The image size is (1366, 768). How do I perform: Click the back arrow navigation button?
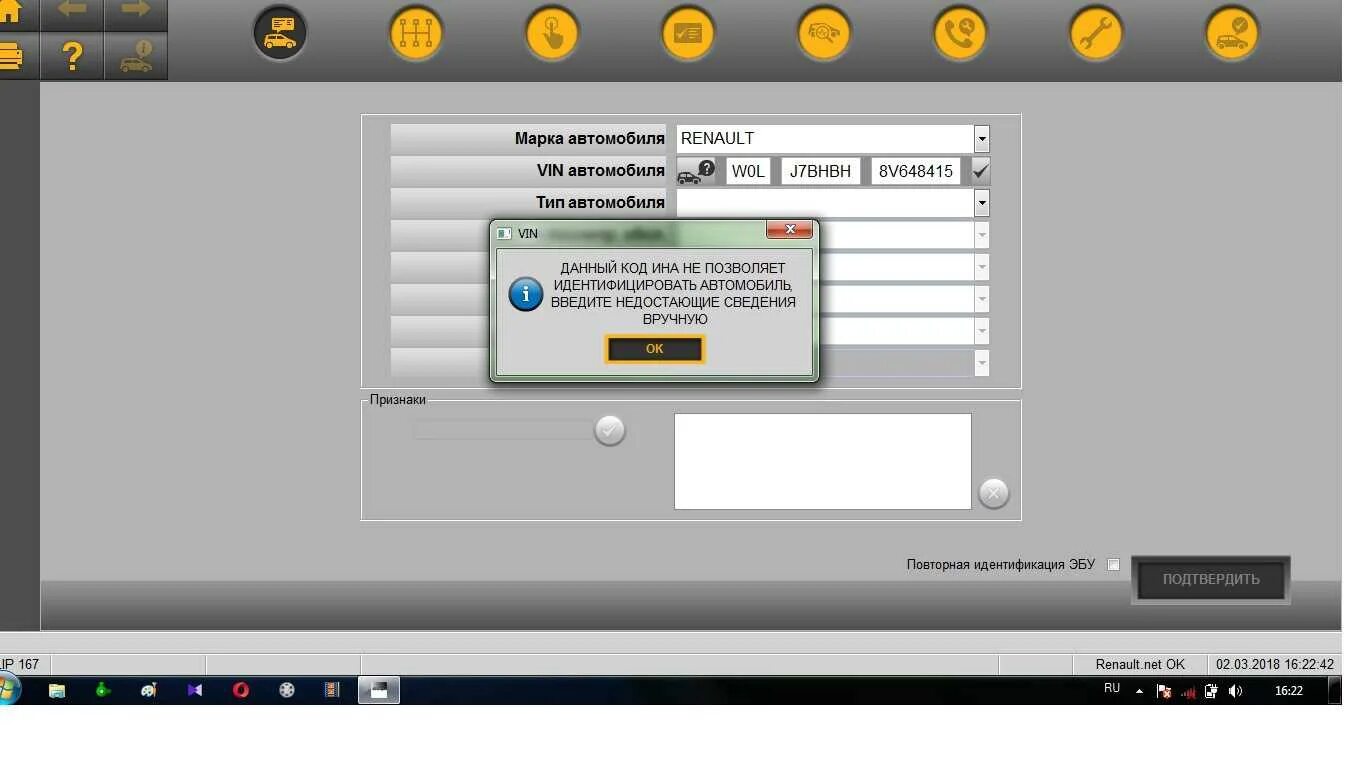(72, 12)
